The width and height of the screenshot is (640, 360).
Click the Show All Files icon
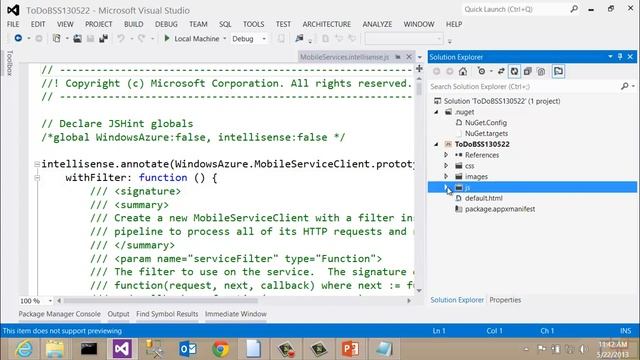[x=541, y=71]
